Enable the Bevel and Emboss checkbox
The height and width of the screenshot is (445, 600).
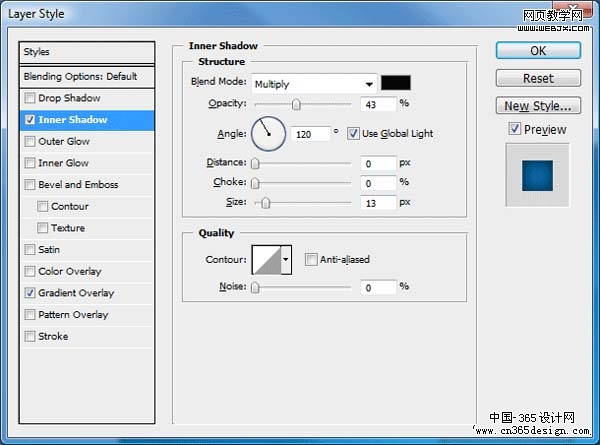click(29, 184)
